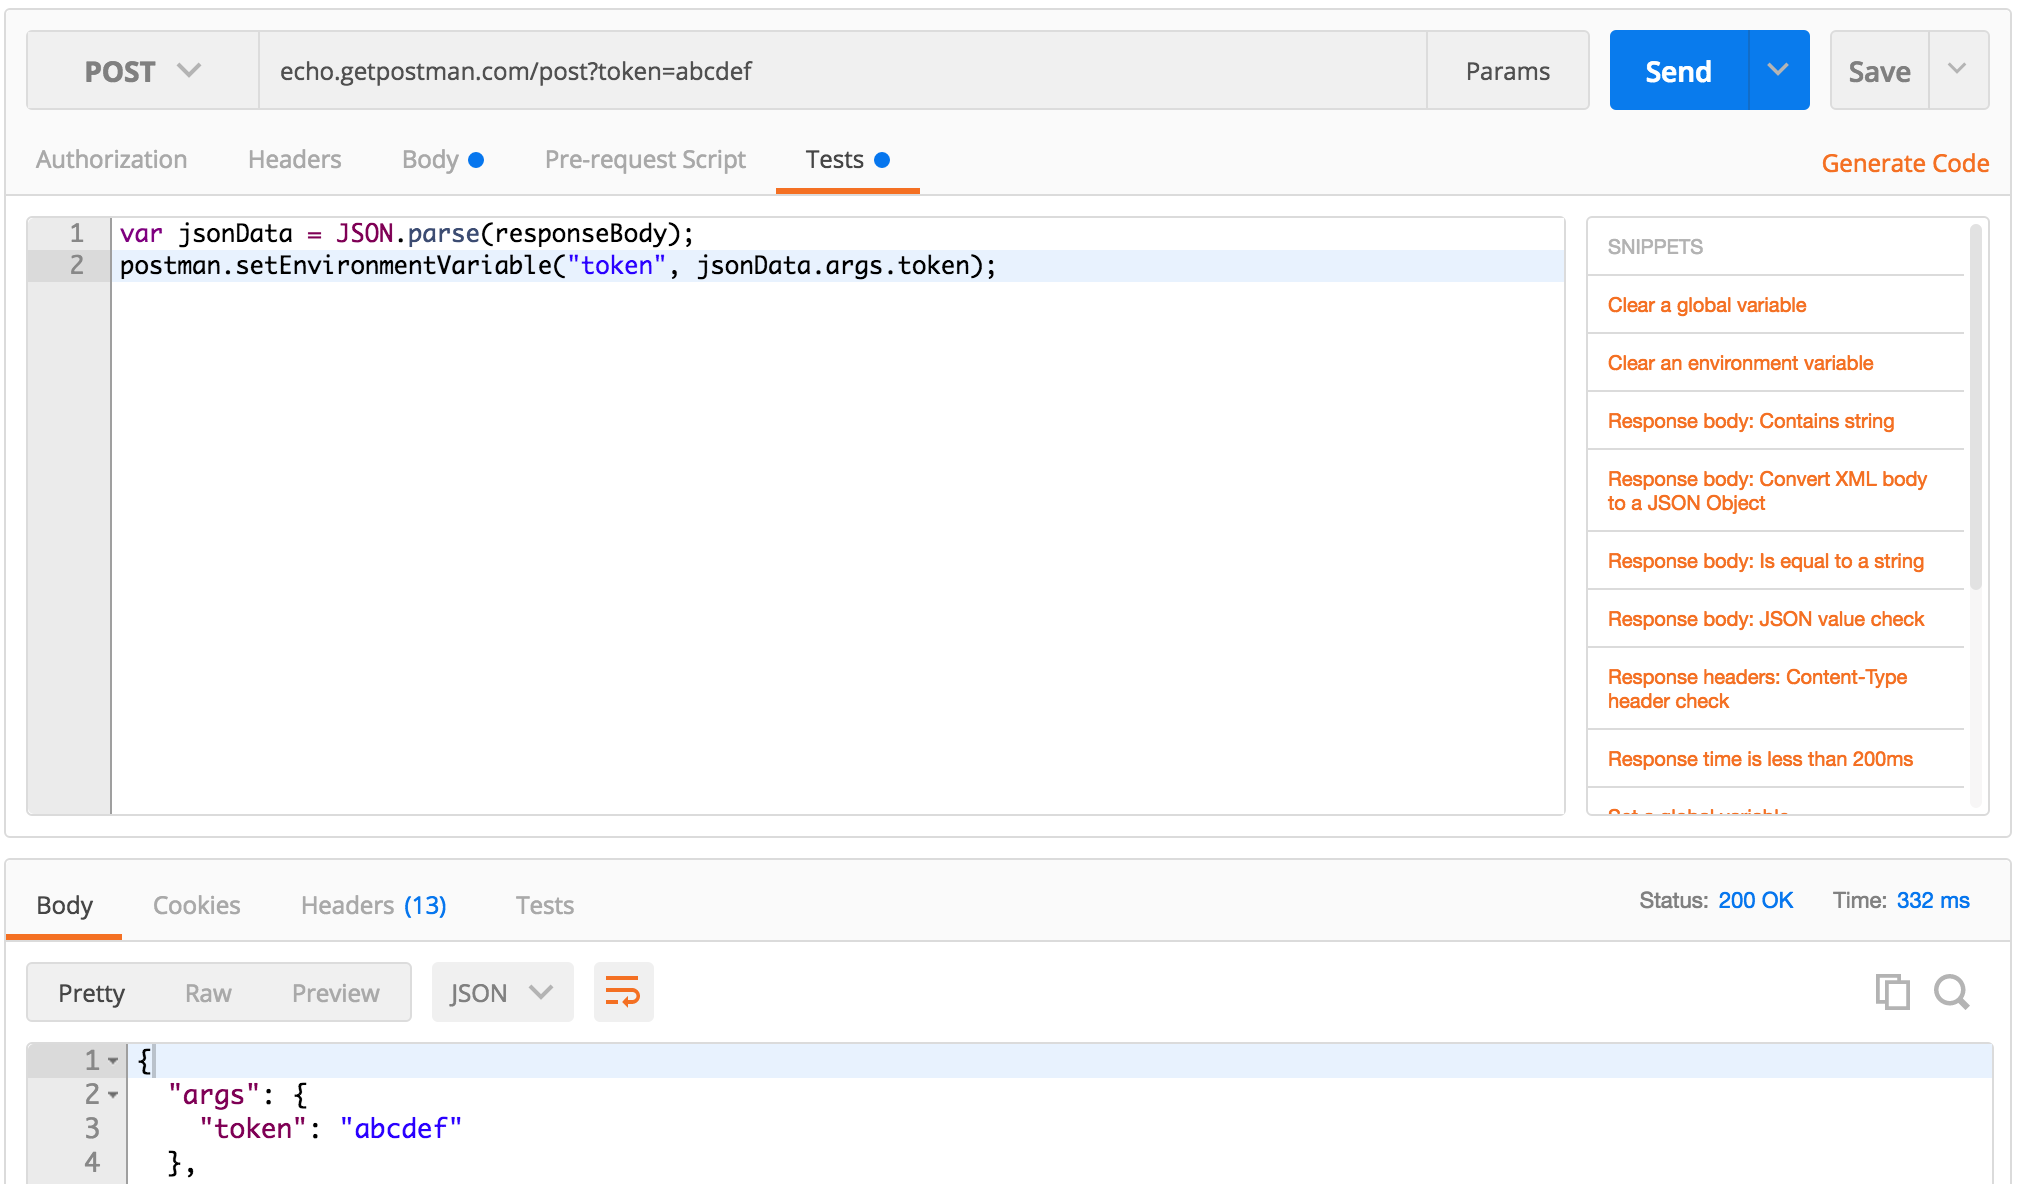Click the search icon in response body
This screenshot has height=1184, width=2034.
point(1949,991)
